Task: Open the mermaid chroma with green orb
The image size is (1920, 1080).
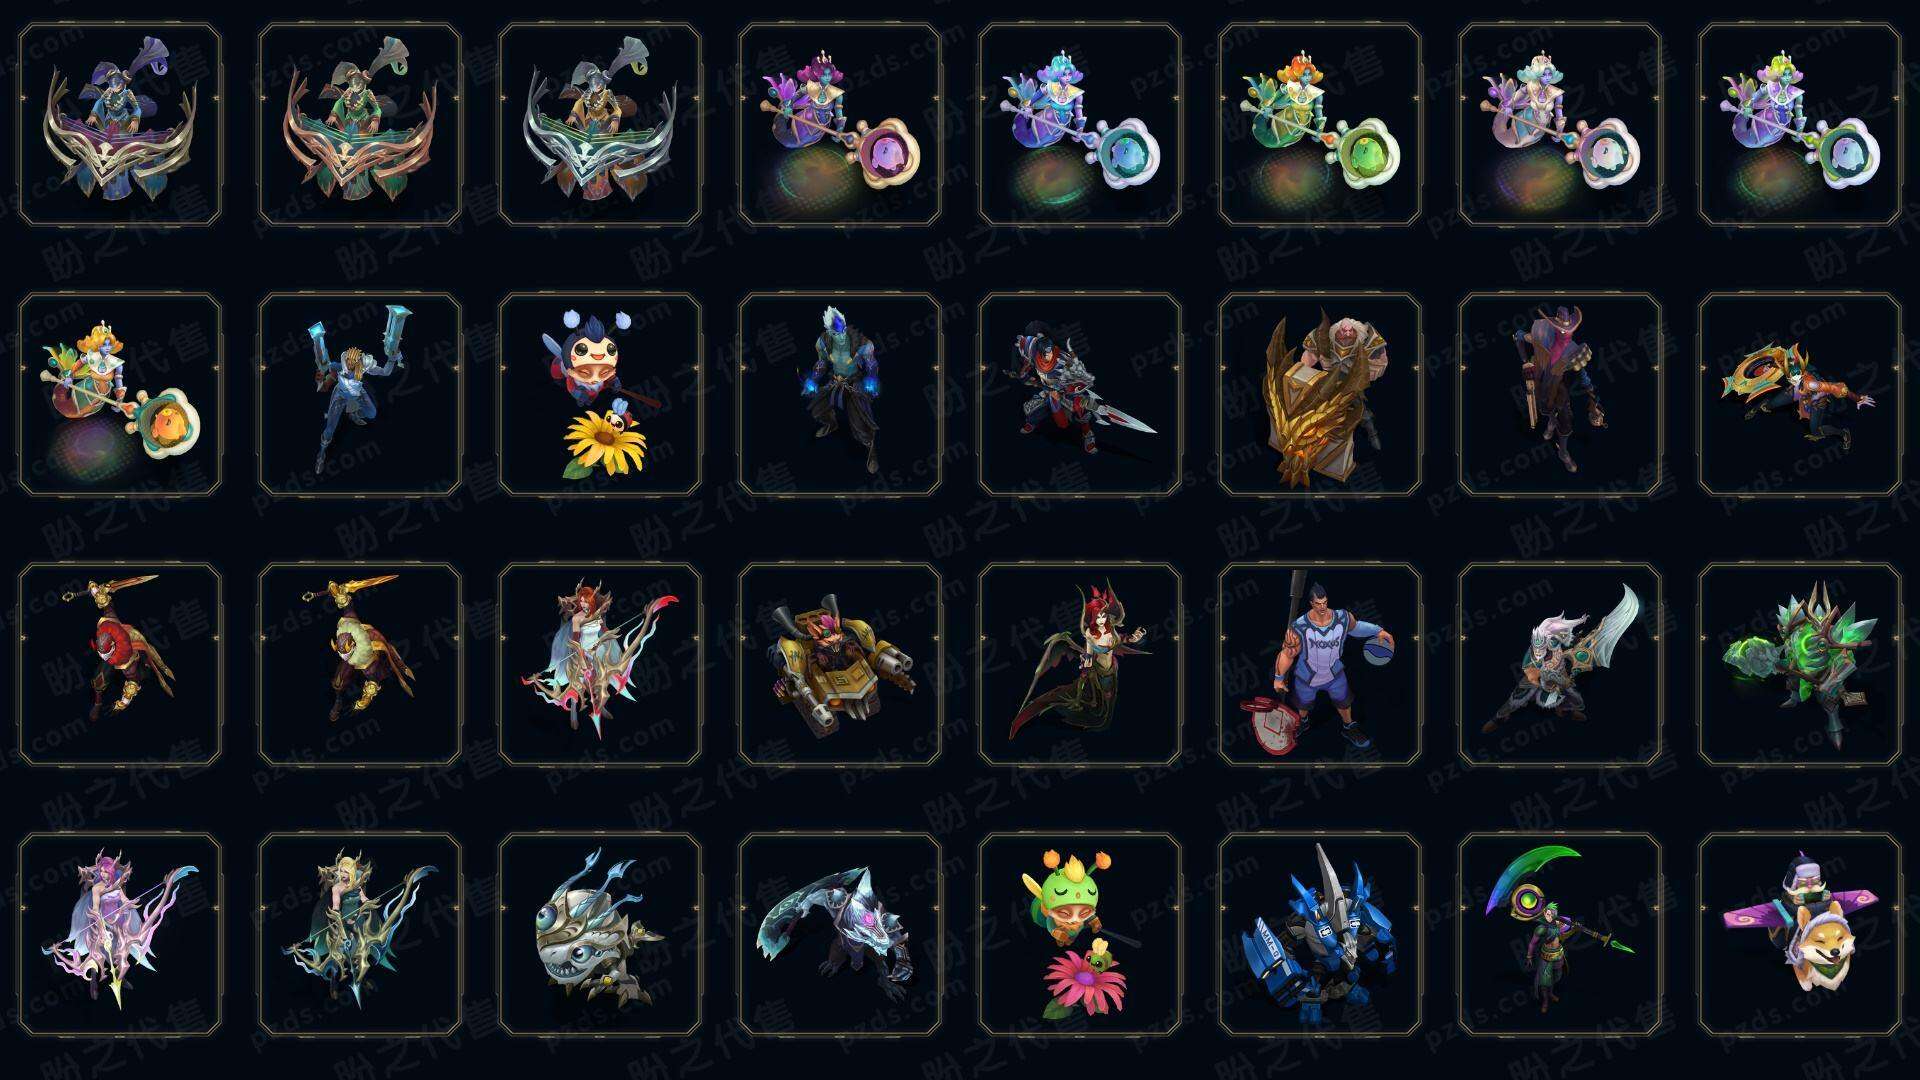Action: [1320, 125]
